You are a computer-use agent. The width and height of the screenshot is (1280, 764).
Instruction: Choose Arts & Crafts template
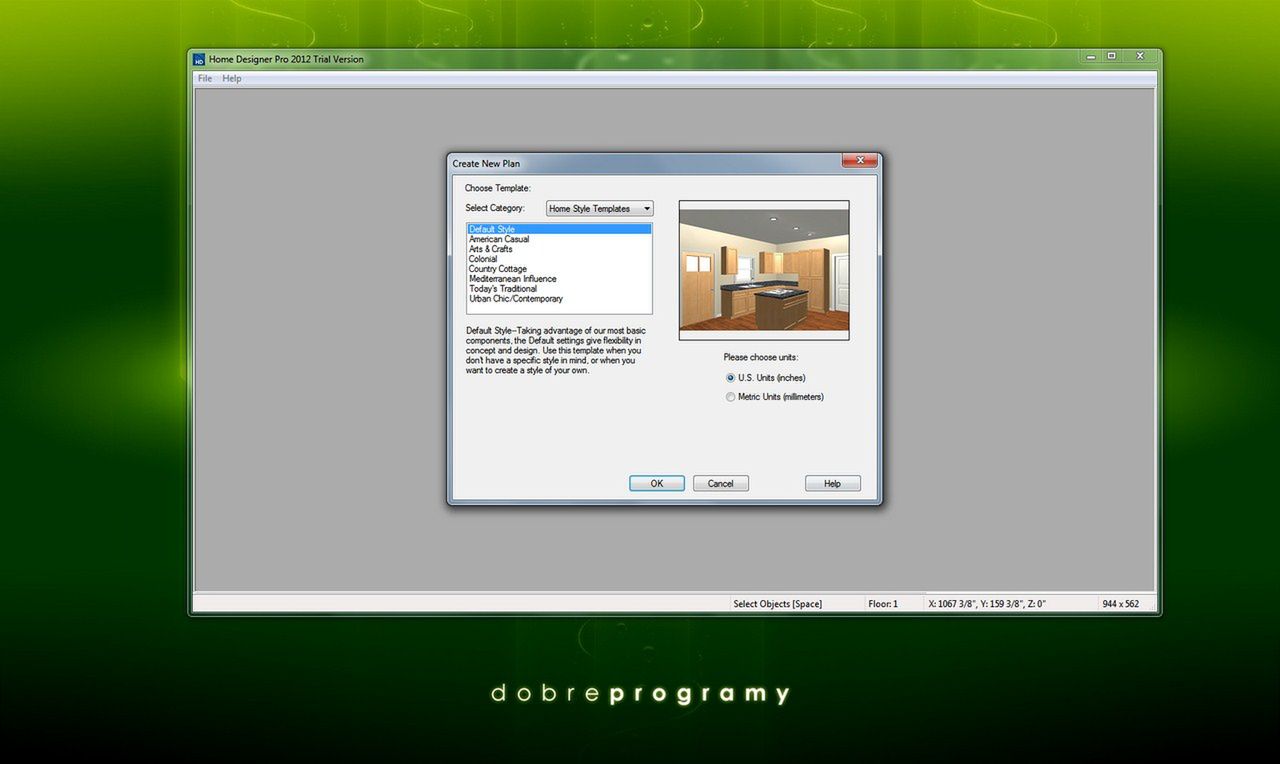click(559, 249)
